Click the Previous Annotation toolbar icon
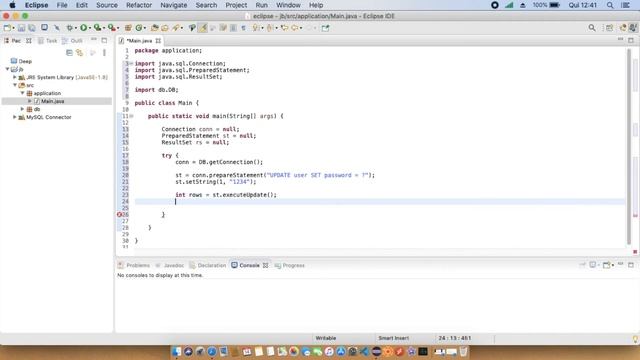Screen dimensions: 640x360 [x=270, y=28]
